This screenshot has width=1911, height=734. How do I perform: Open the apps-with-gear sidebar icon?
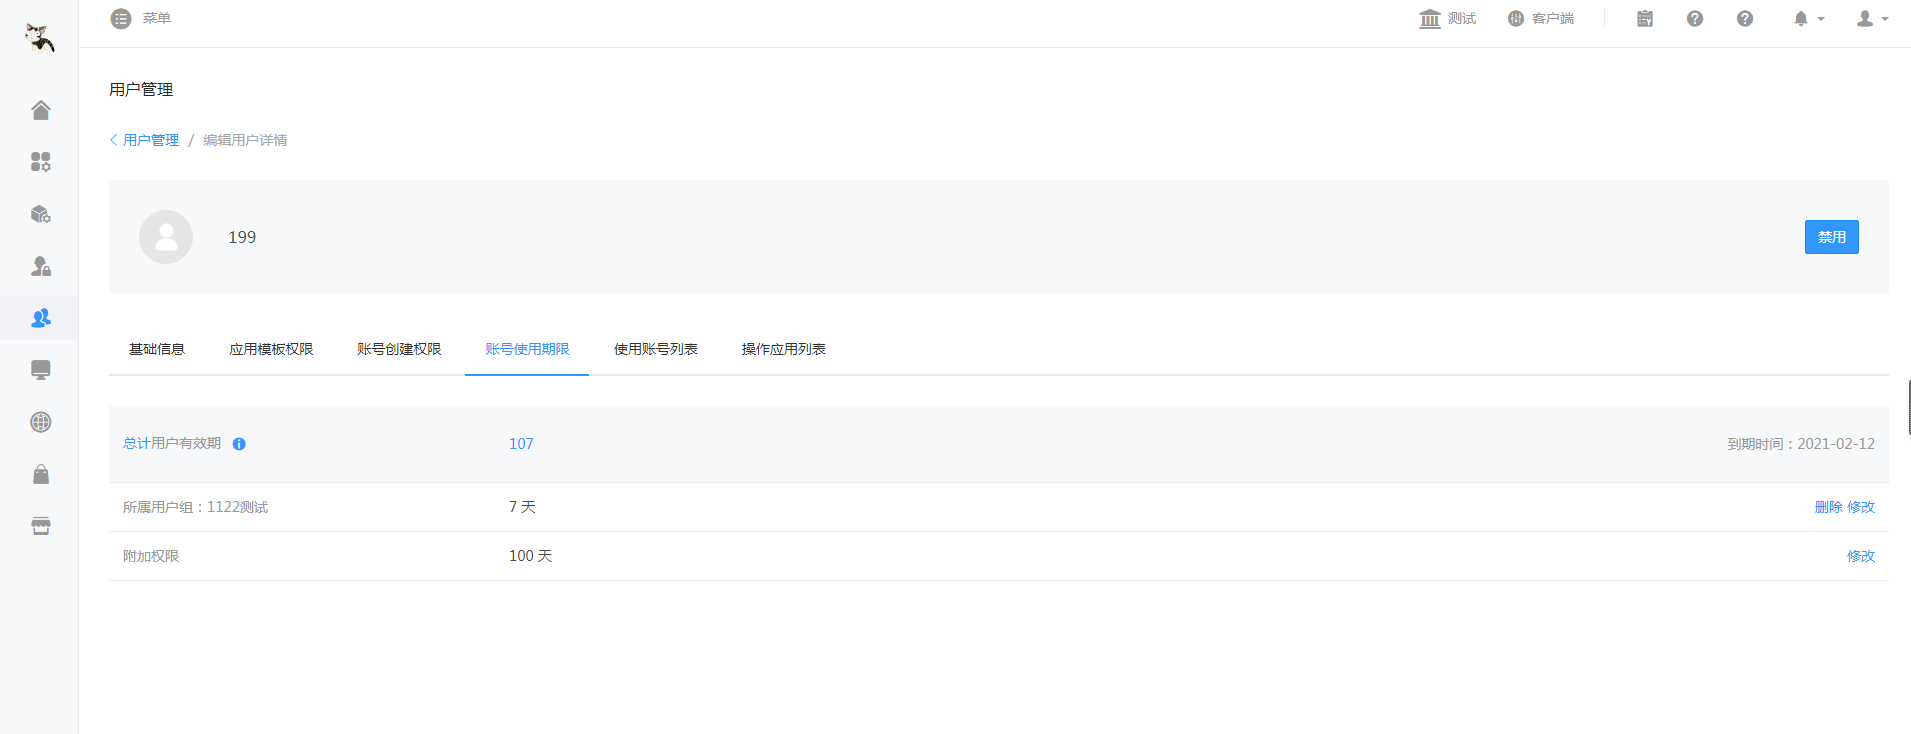click(40, 162)
